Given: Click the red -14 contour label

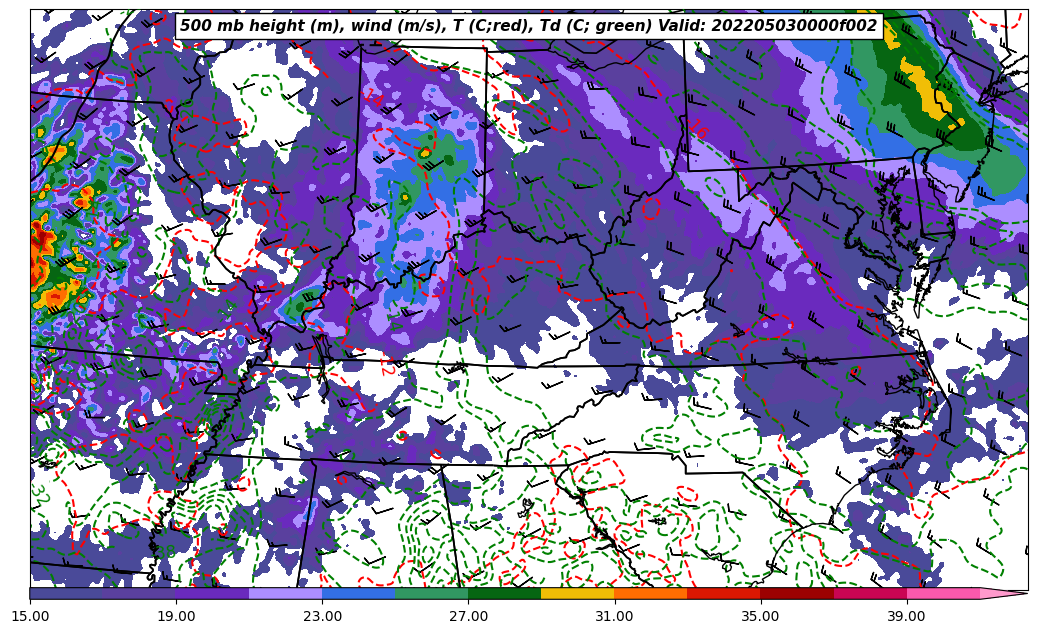Looking at the screenshot, I should pos(373,97).
